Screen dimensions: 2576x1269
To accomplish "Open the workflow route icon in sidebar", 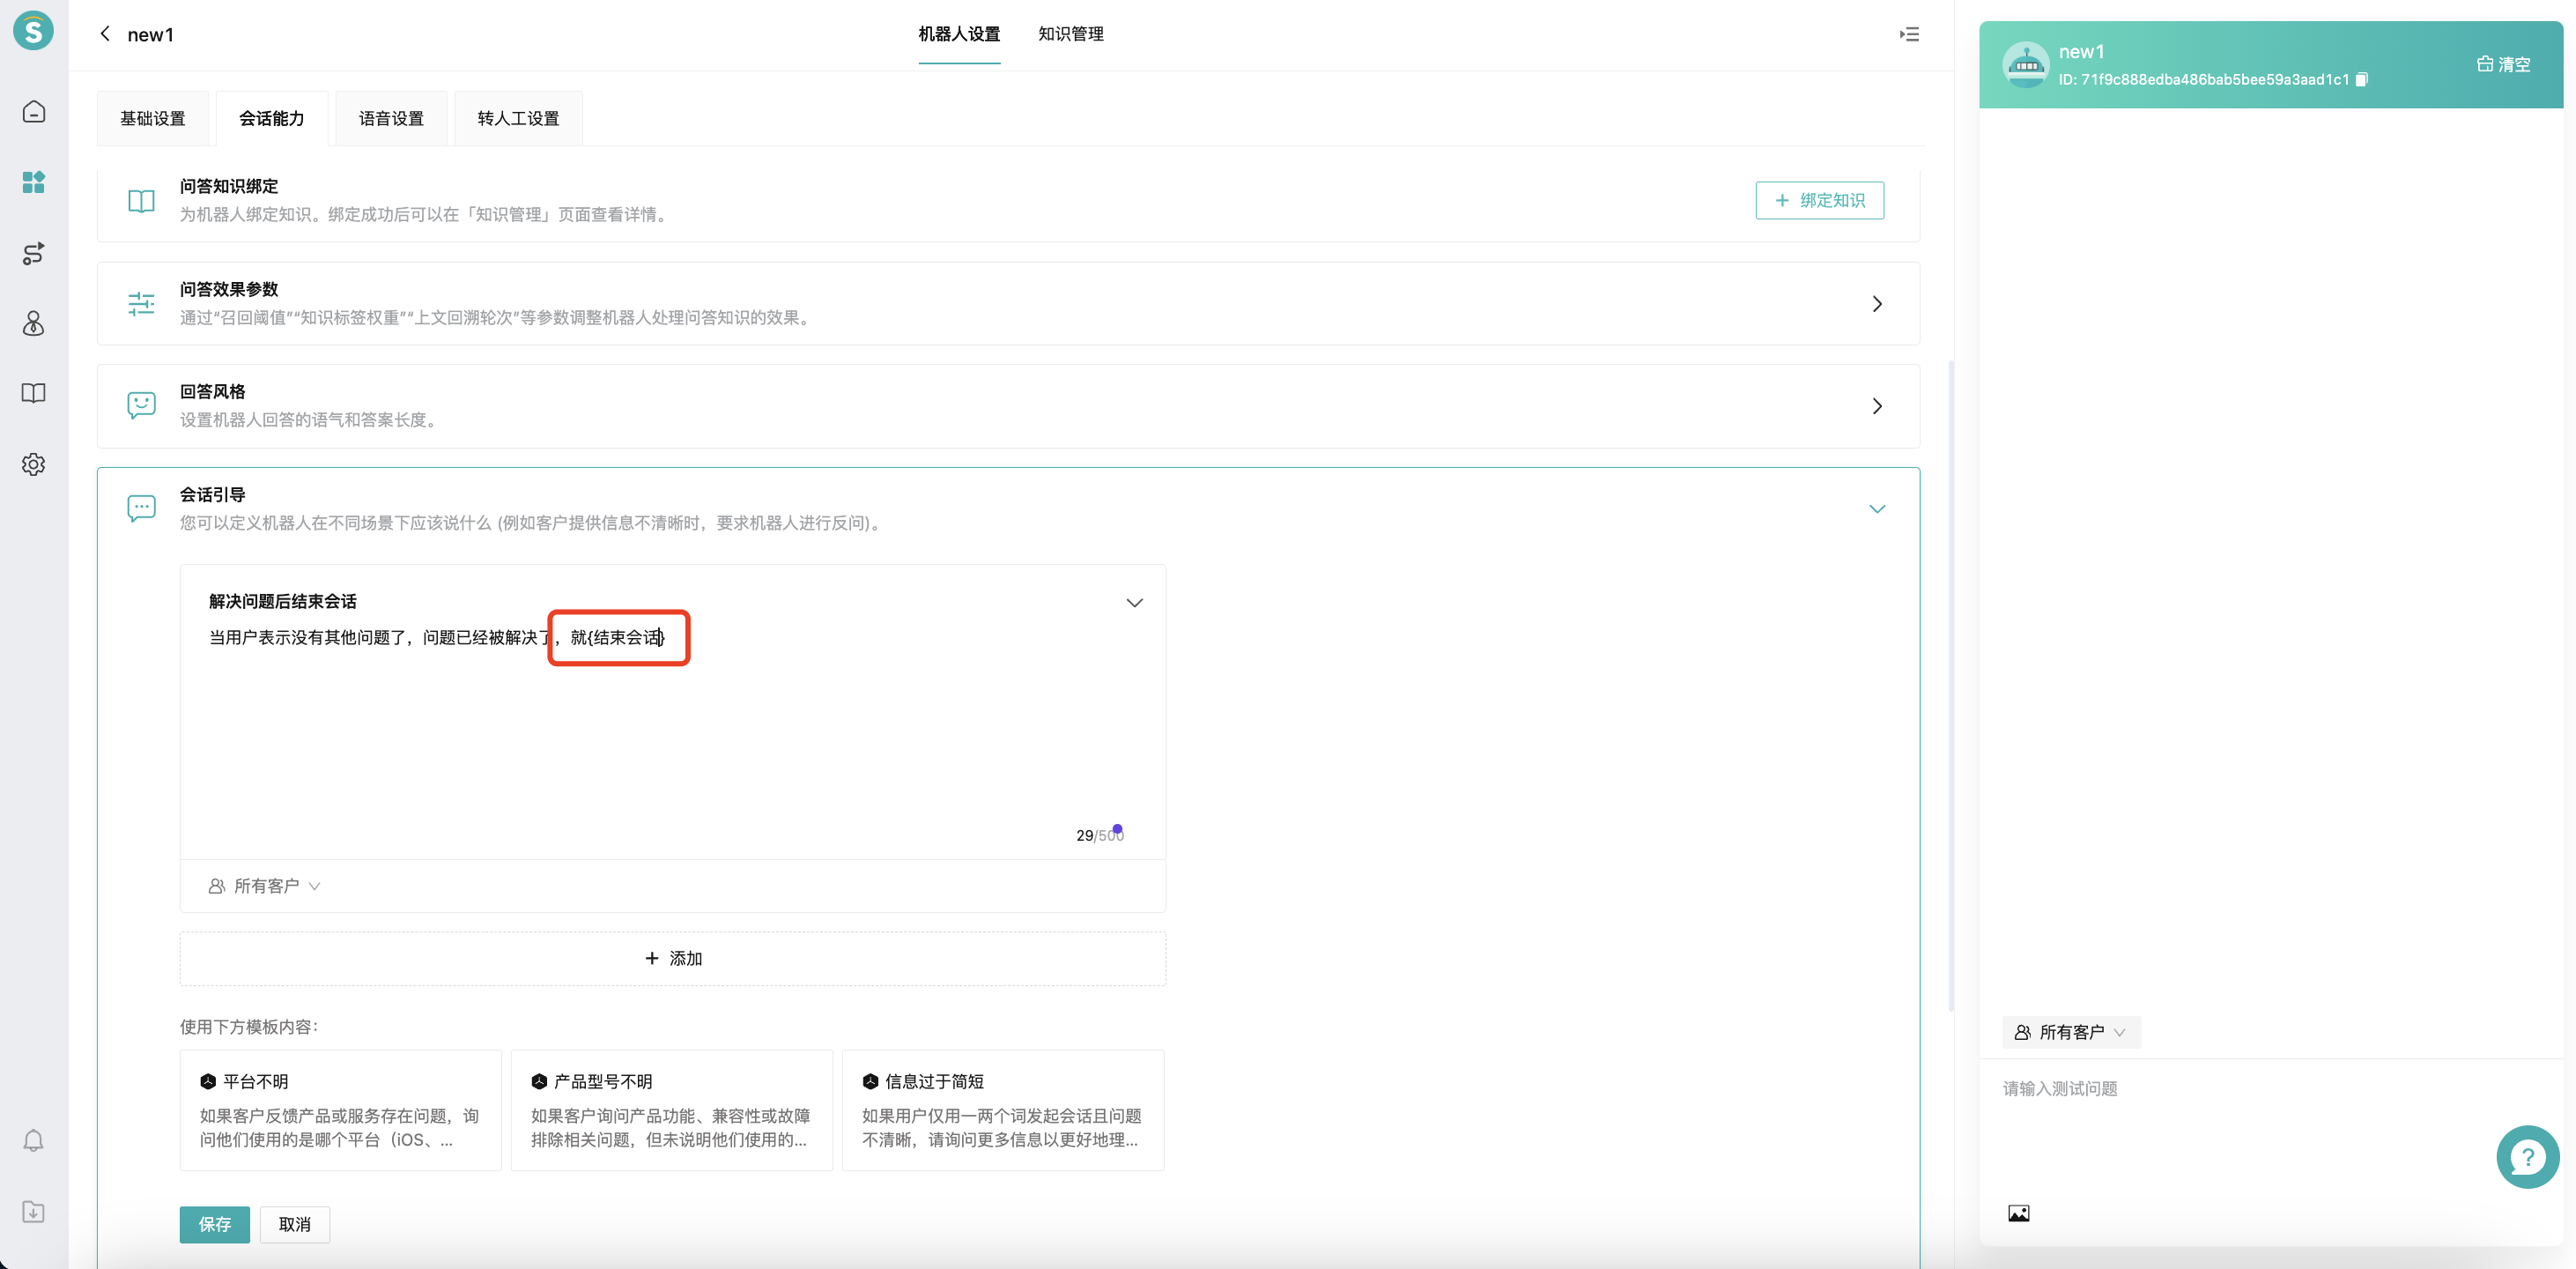I will point(33,253).
